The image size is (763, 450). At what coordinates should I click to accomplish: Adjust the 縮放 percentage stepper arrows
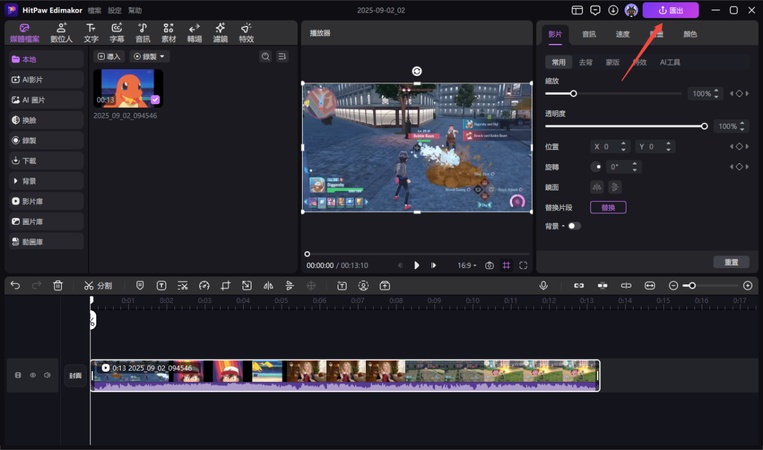pyautogui.click(x=716, y=93)
